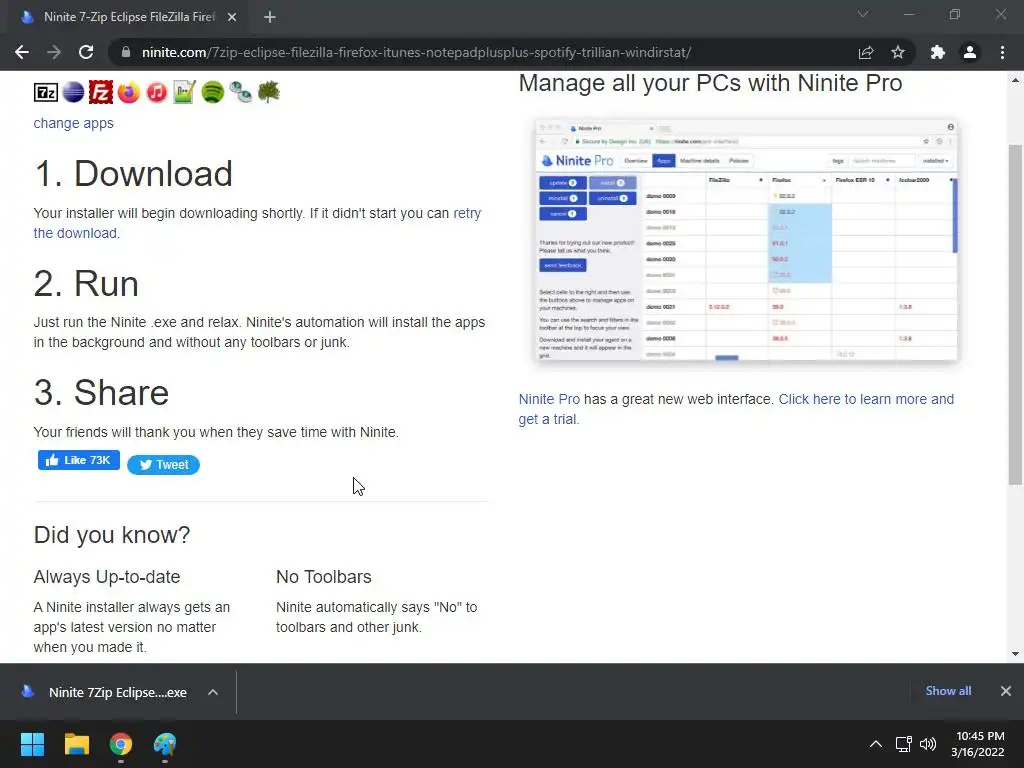Share this page icon
Image resolution: width=1024 pixels, height=768 pixels.
point(866,52)
